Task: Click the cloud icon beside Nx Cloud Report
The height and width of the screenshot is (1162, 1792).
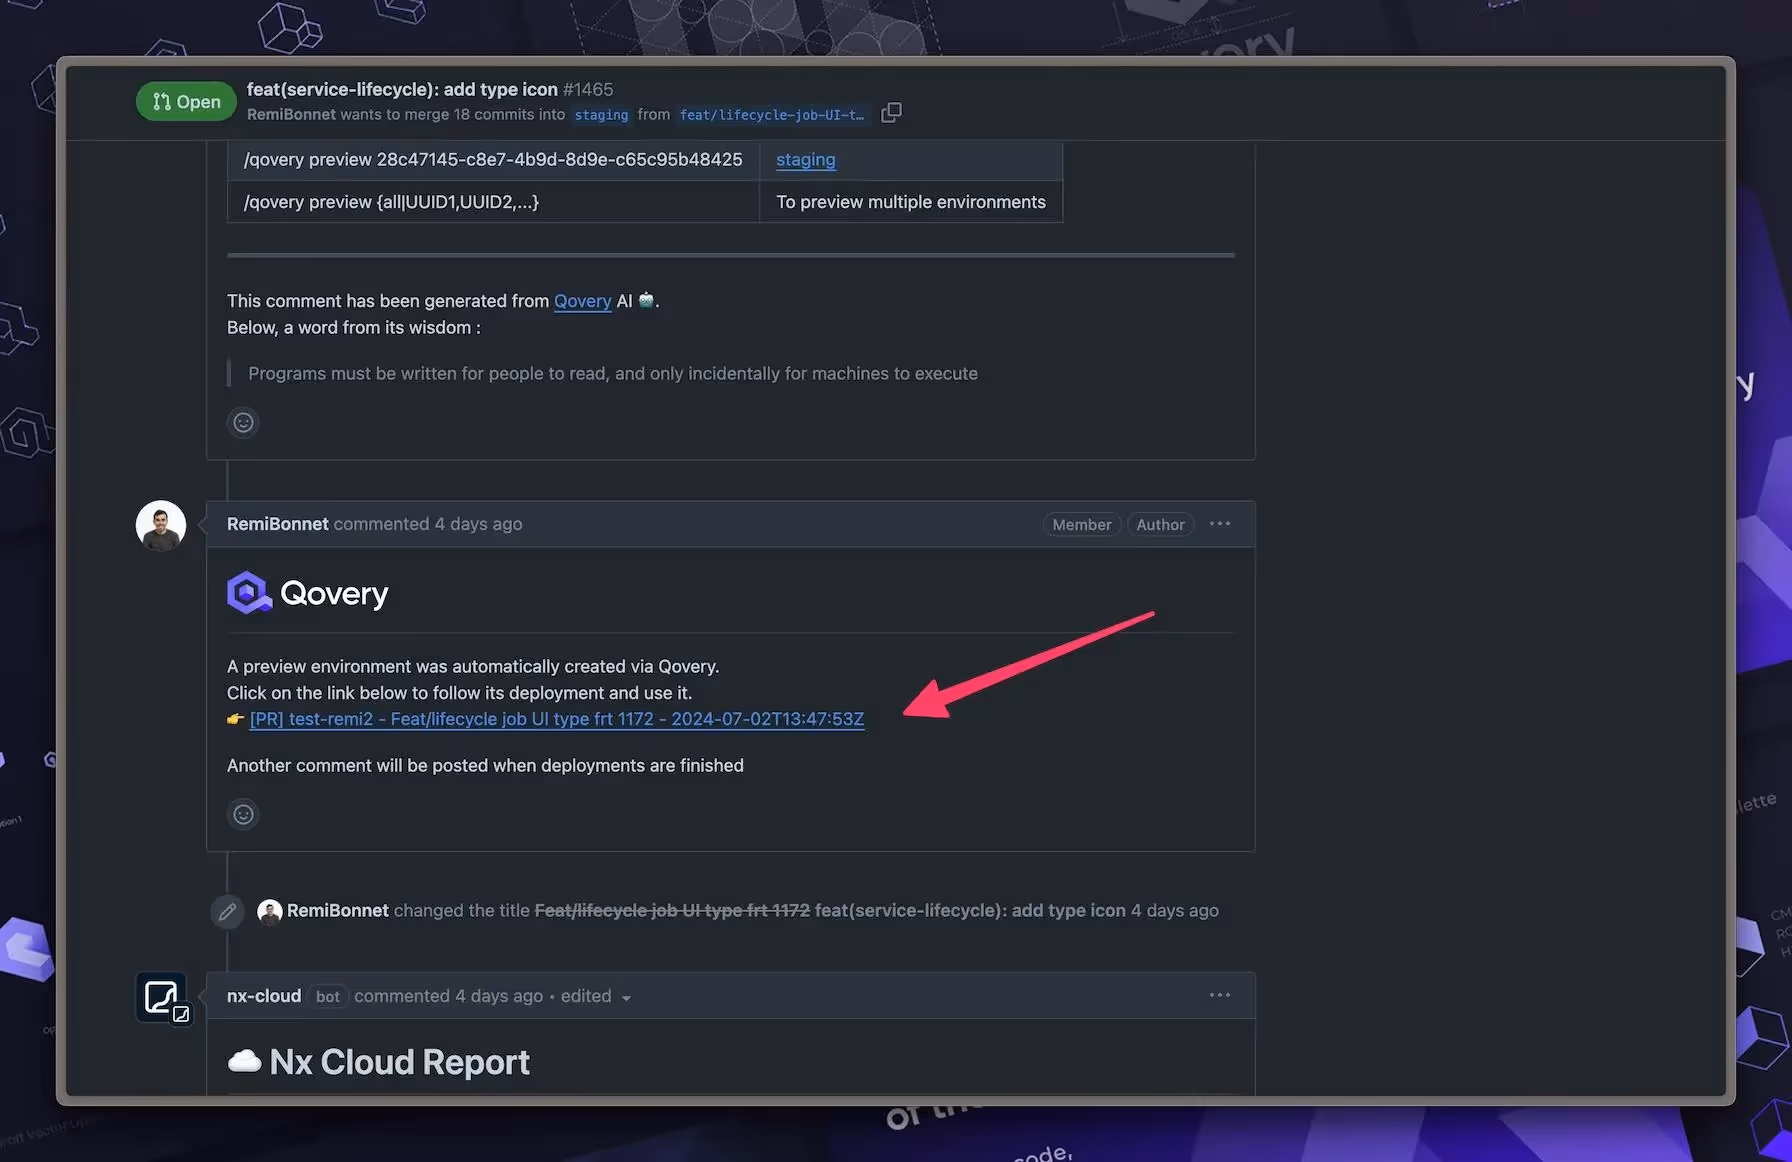Action: coord(243,1061)
